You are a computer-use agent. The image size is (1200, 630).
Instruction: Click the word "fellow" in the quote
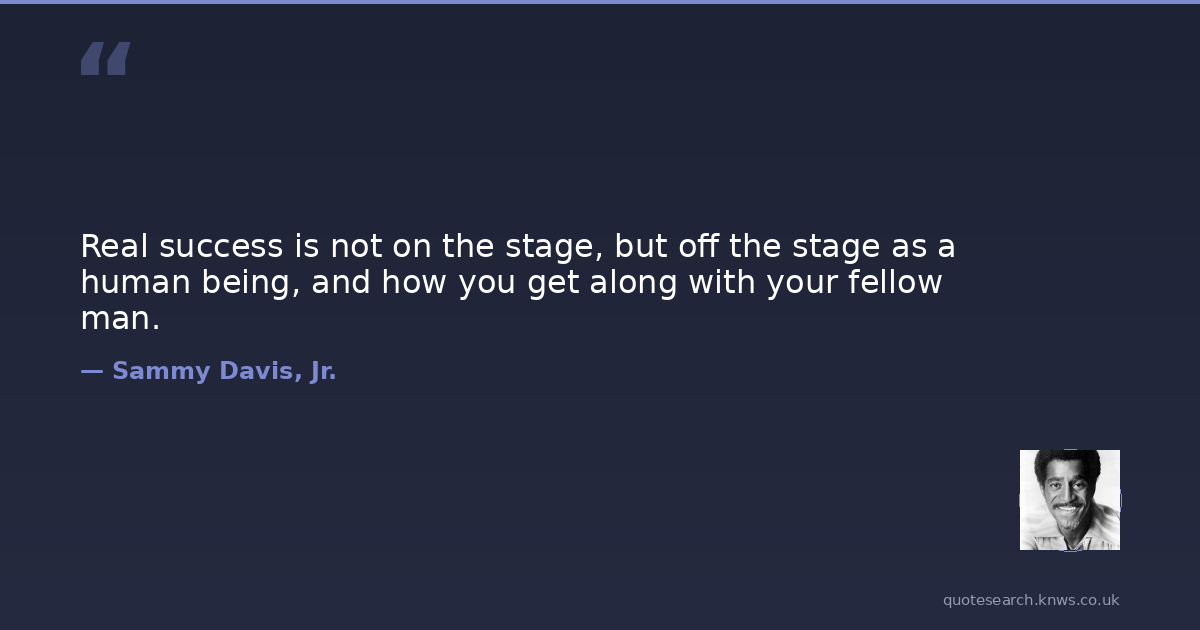(895, 283)
